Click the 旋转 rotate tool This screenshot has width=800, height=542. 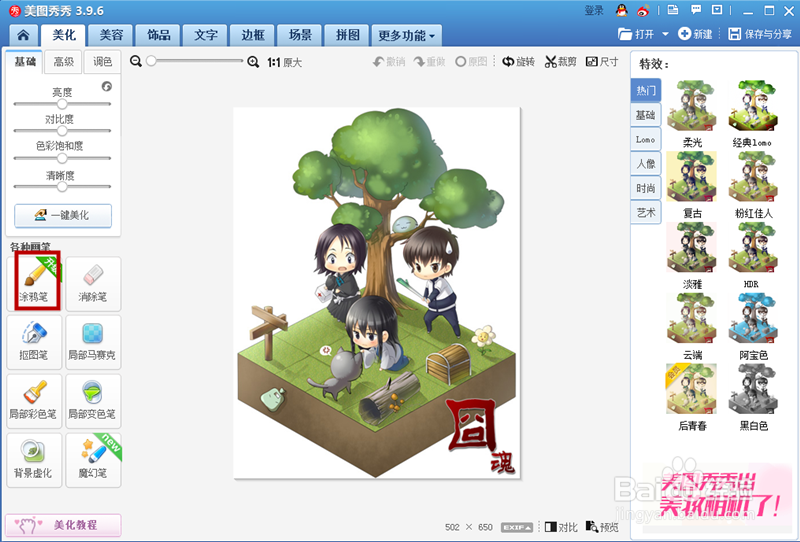[x=518, y=62]
